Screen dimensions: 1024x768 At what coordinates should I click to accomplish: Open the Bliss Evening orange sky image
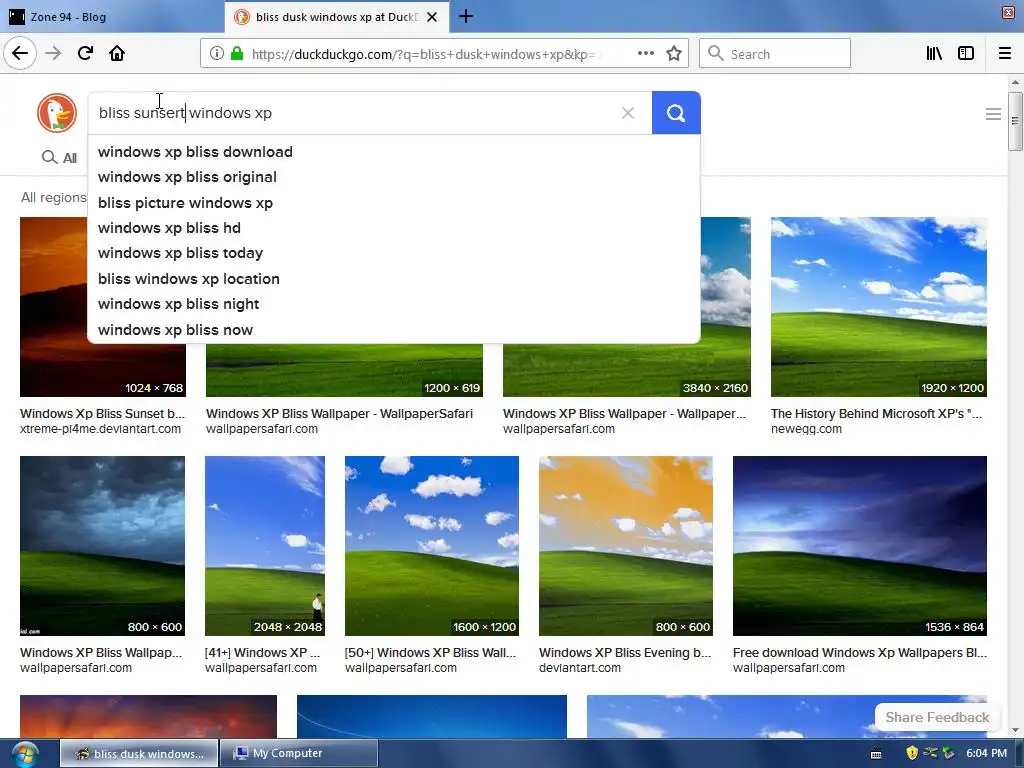click(x=626, y=546)
